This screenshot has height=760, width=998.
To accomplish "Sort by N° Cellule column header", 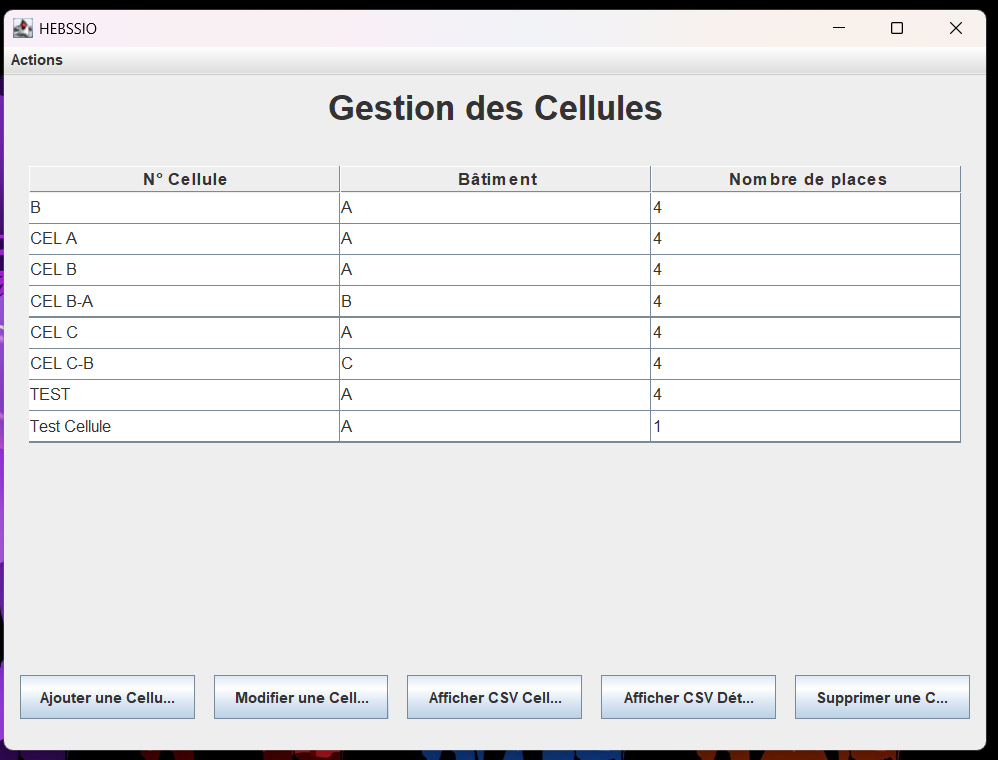I will tap(185, 180).
